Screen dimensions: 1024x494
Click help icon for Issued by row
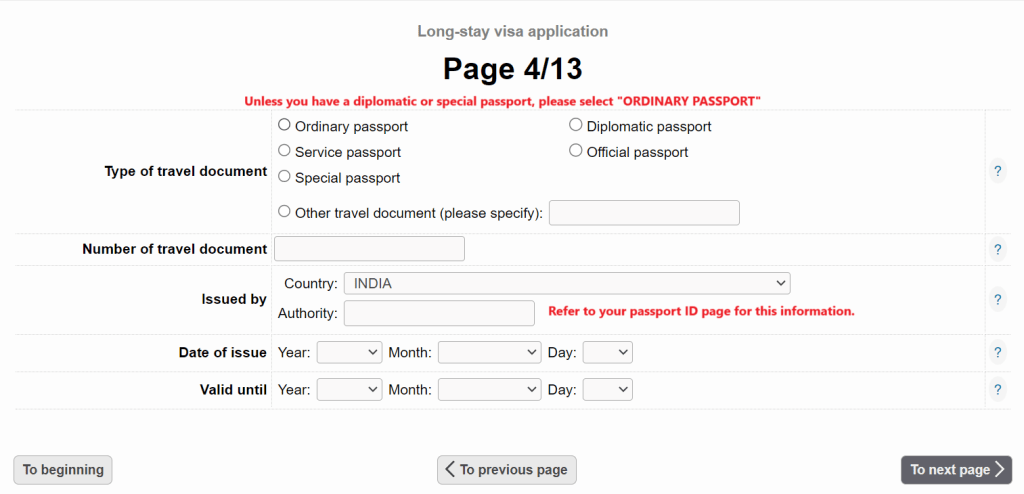point(997,299)
